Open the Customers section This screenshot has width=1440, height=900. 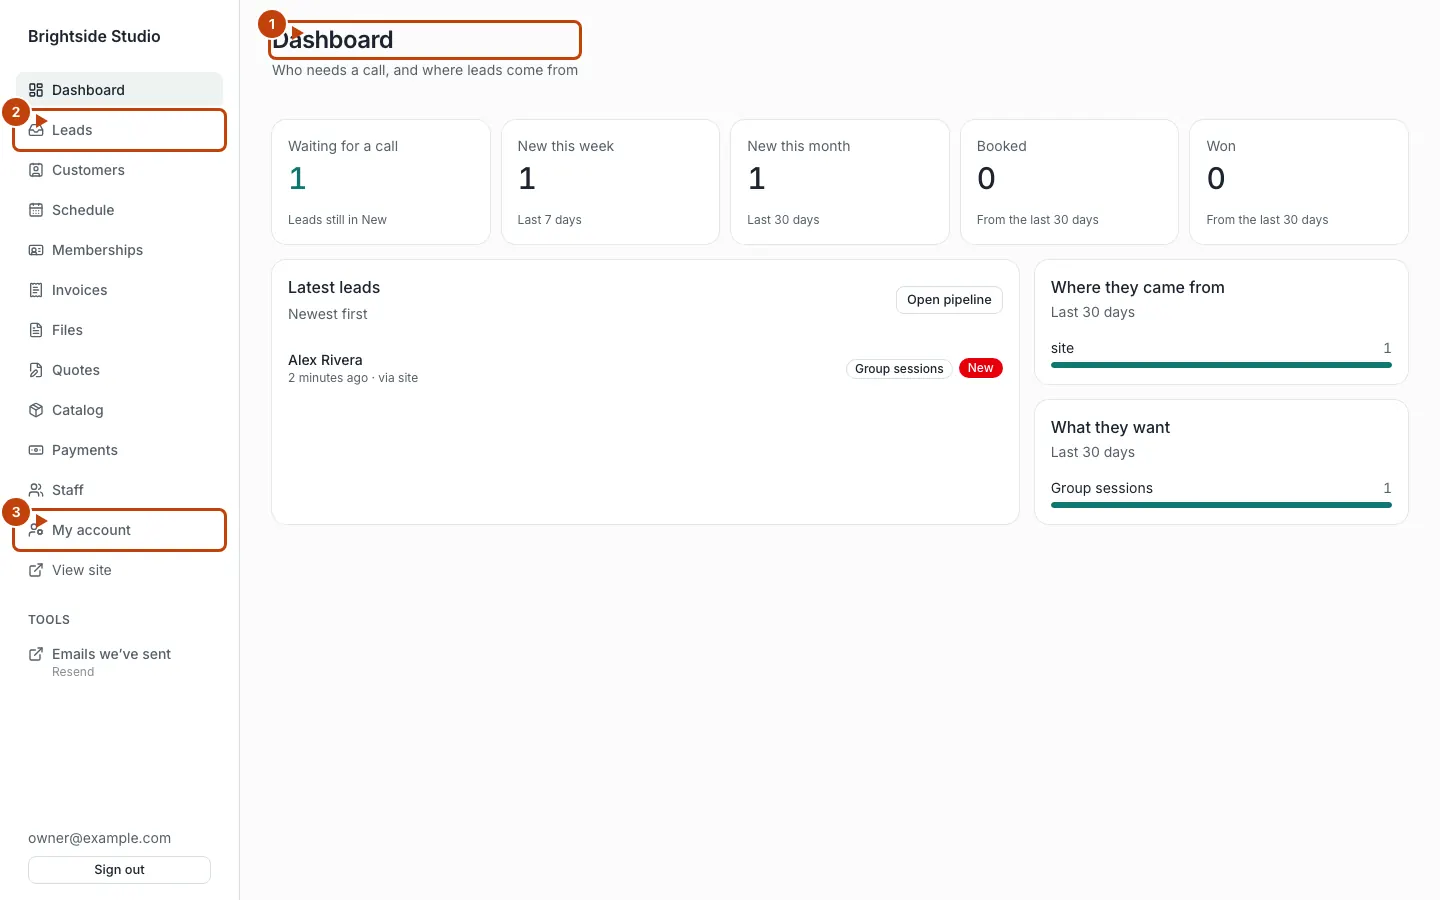click(119, 170)
